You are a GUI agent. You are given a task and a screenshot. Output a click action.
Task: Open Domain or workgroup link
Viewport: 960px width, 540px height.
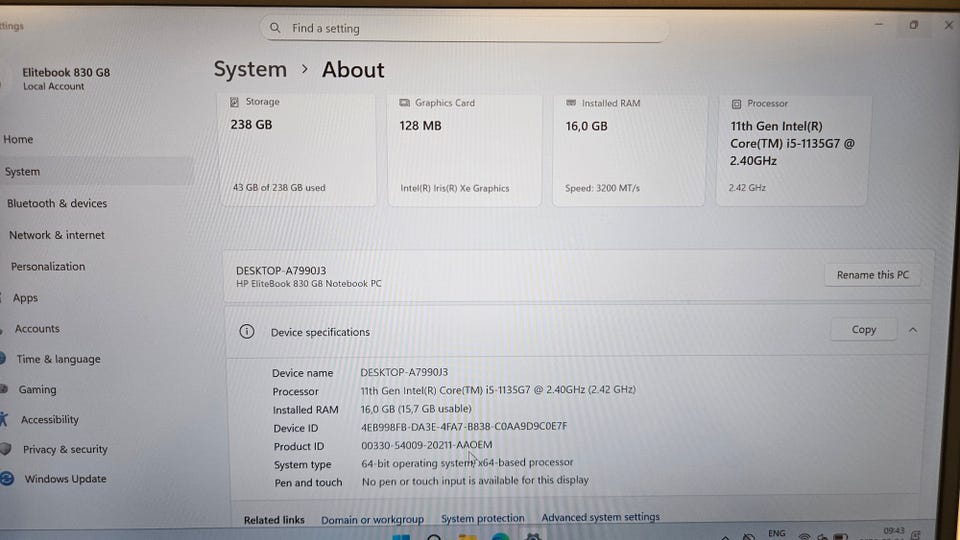[372, 519]
